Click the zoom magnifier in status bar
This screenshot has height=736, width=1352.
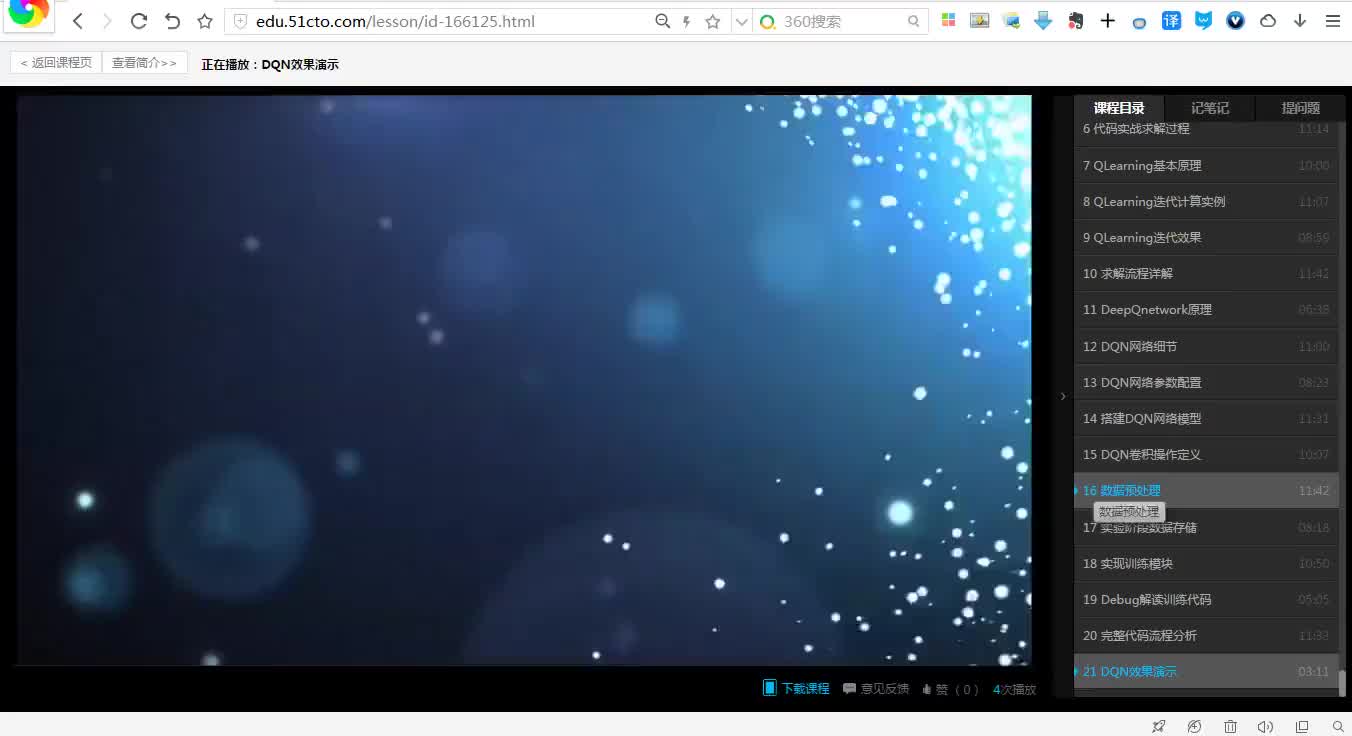pyautogui.click(x=1338, y=726)
